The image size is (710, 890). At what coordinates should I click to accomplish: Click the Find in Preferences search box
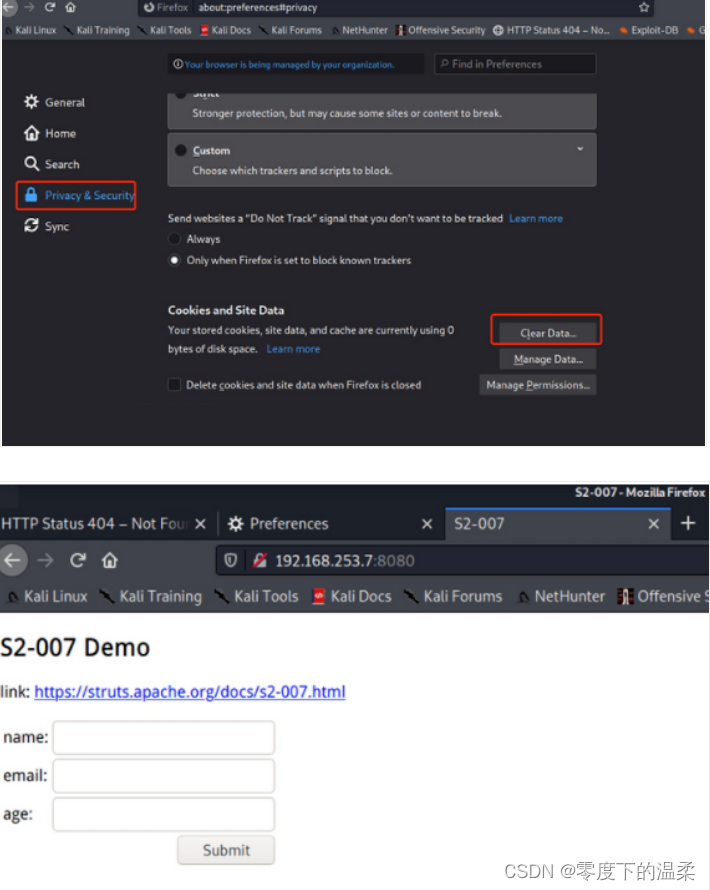515,64
